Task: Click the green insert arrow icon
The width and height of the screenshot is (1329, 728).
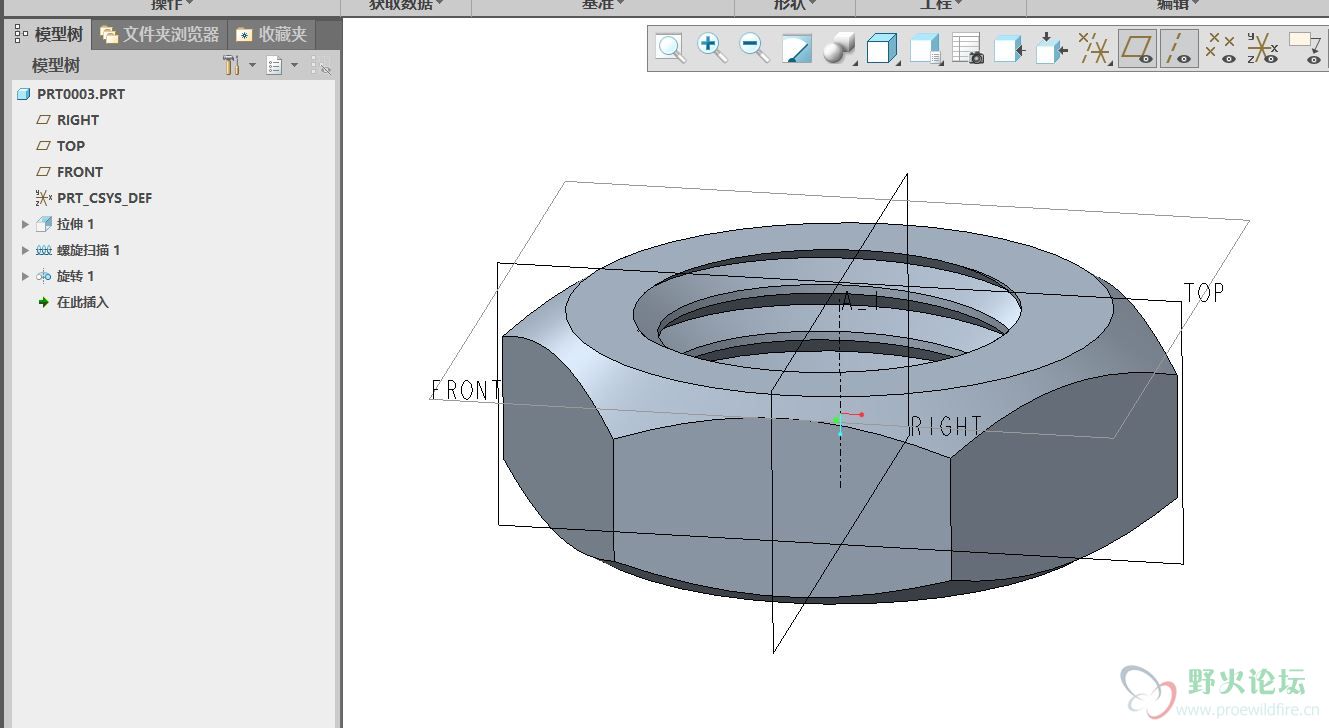Action: point(43,302)
